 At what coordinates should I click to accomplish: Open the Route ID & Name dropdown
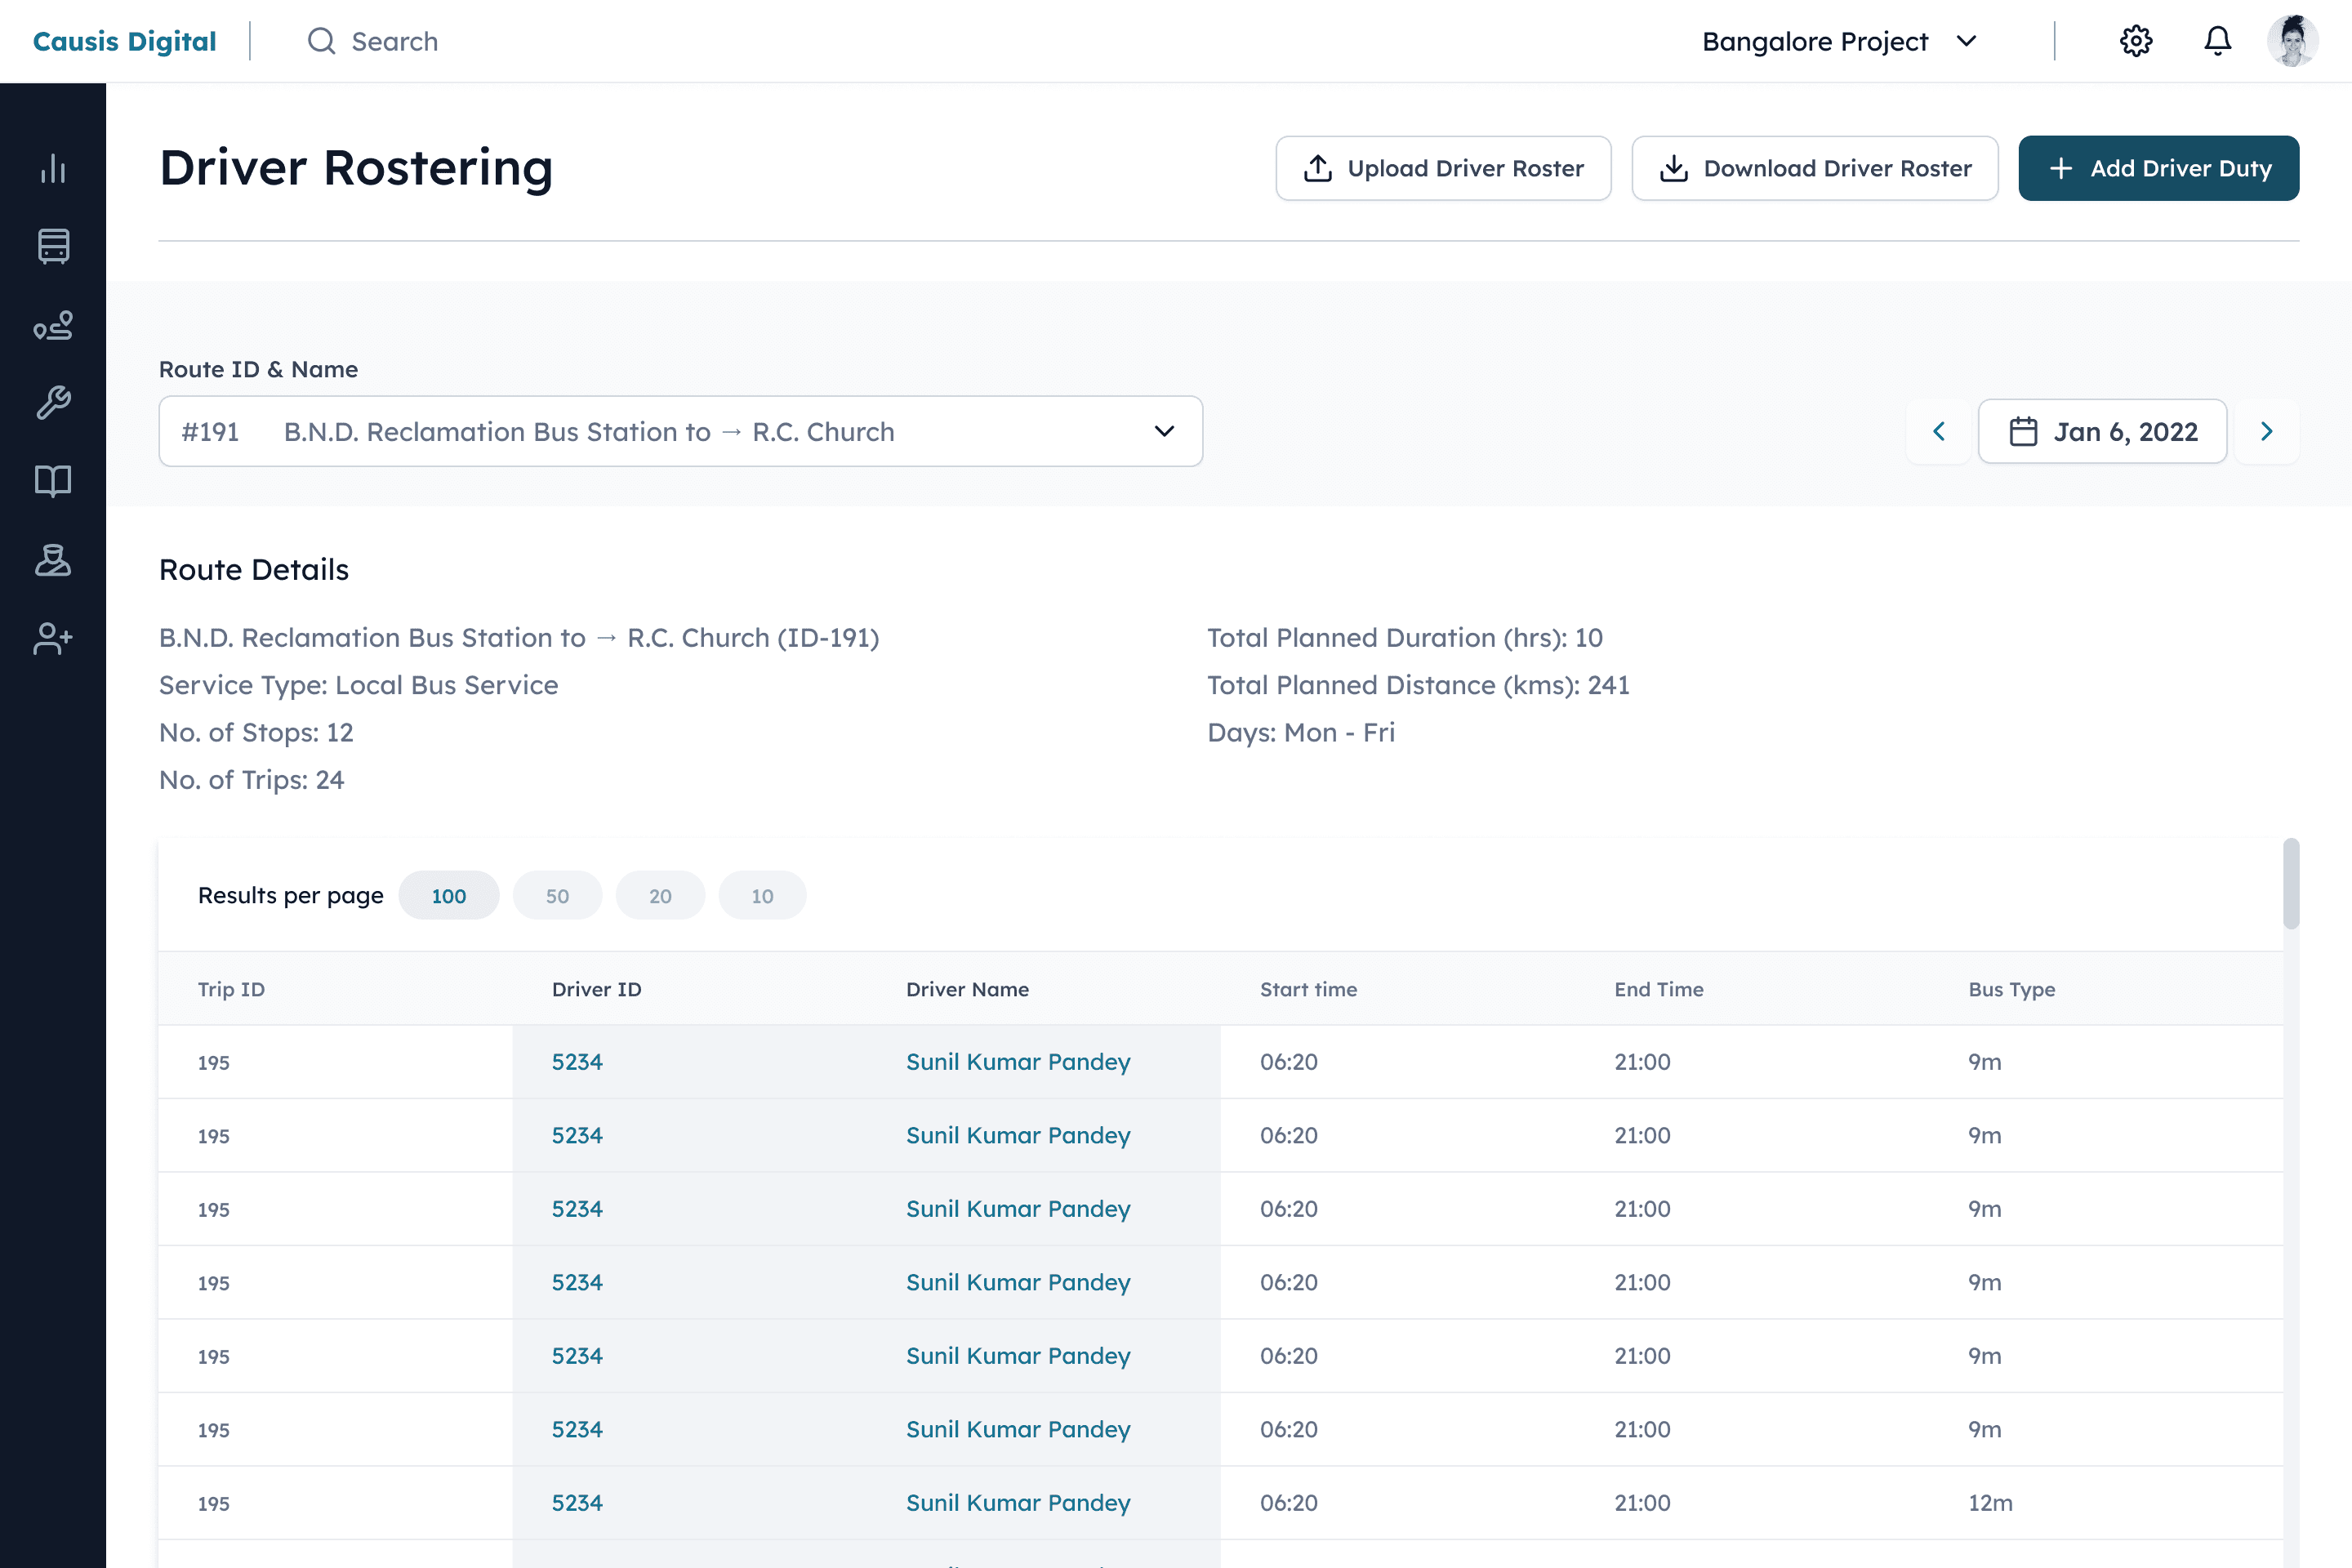coord(680,431)
